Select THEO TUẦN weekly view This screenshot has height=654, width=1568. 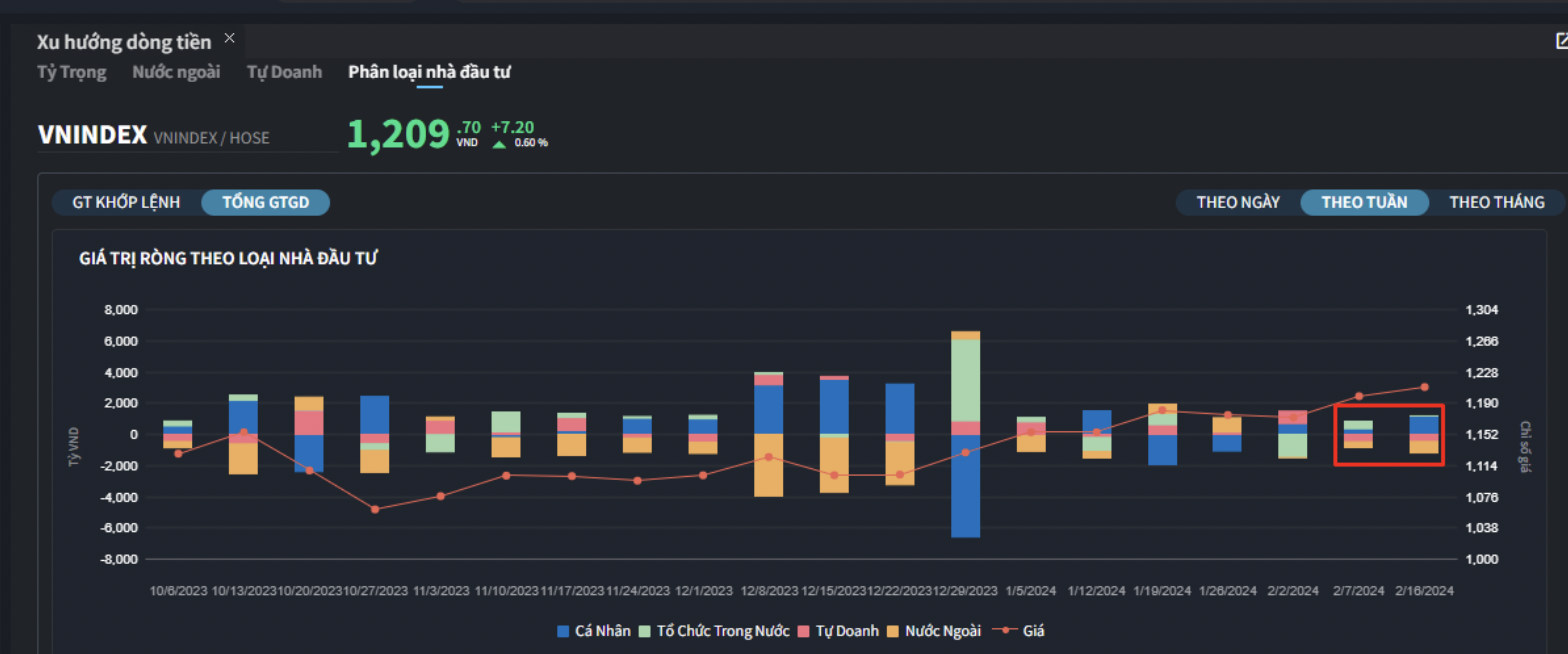point(1364,202)
